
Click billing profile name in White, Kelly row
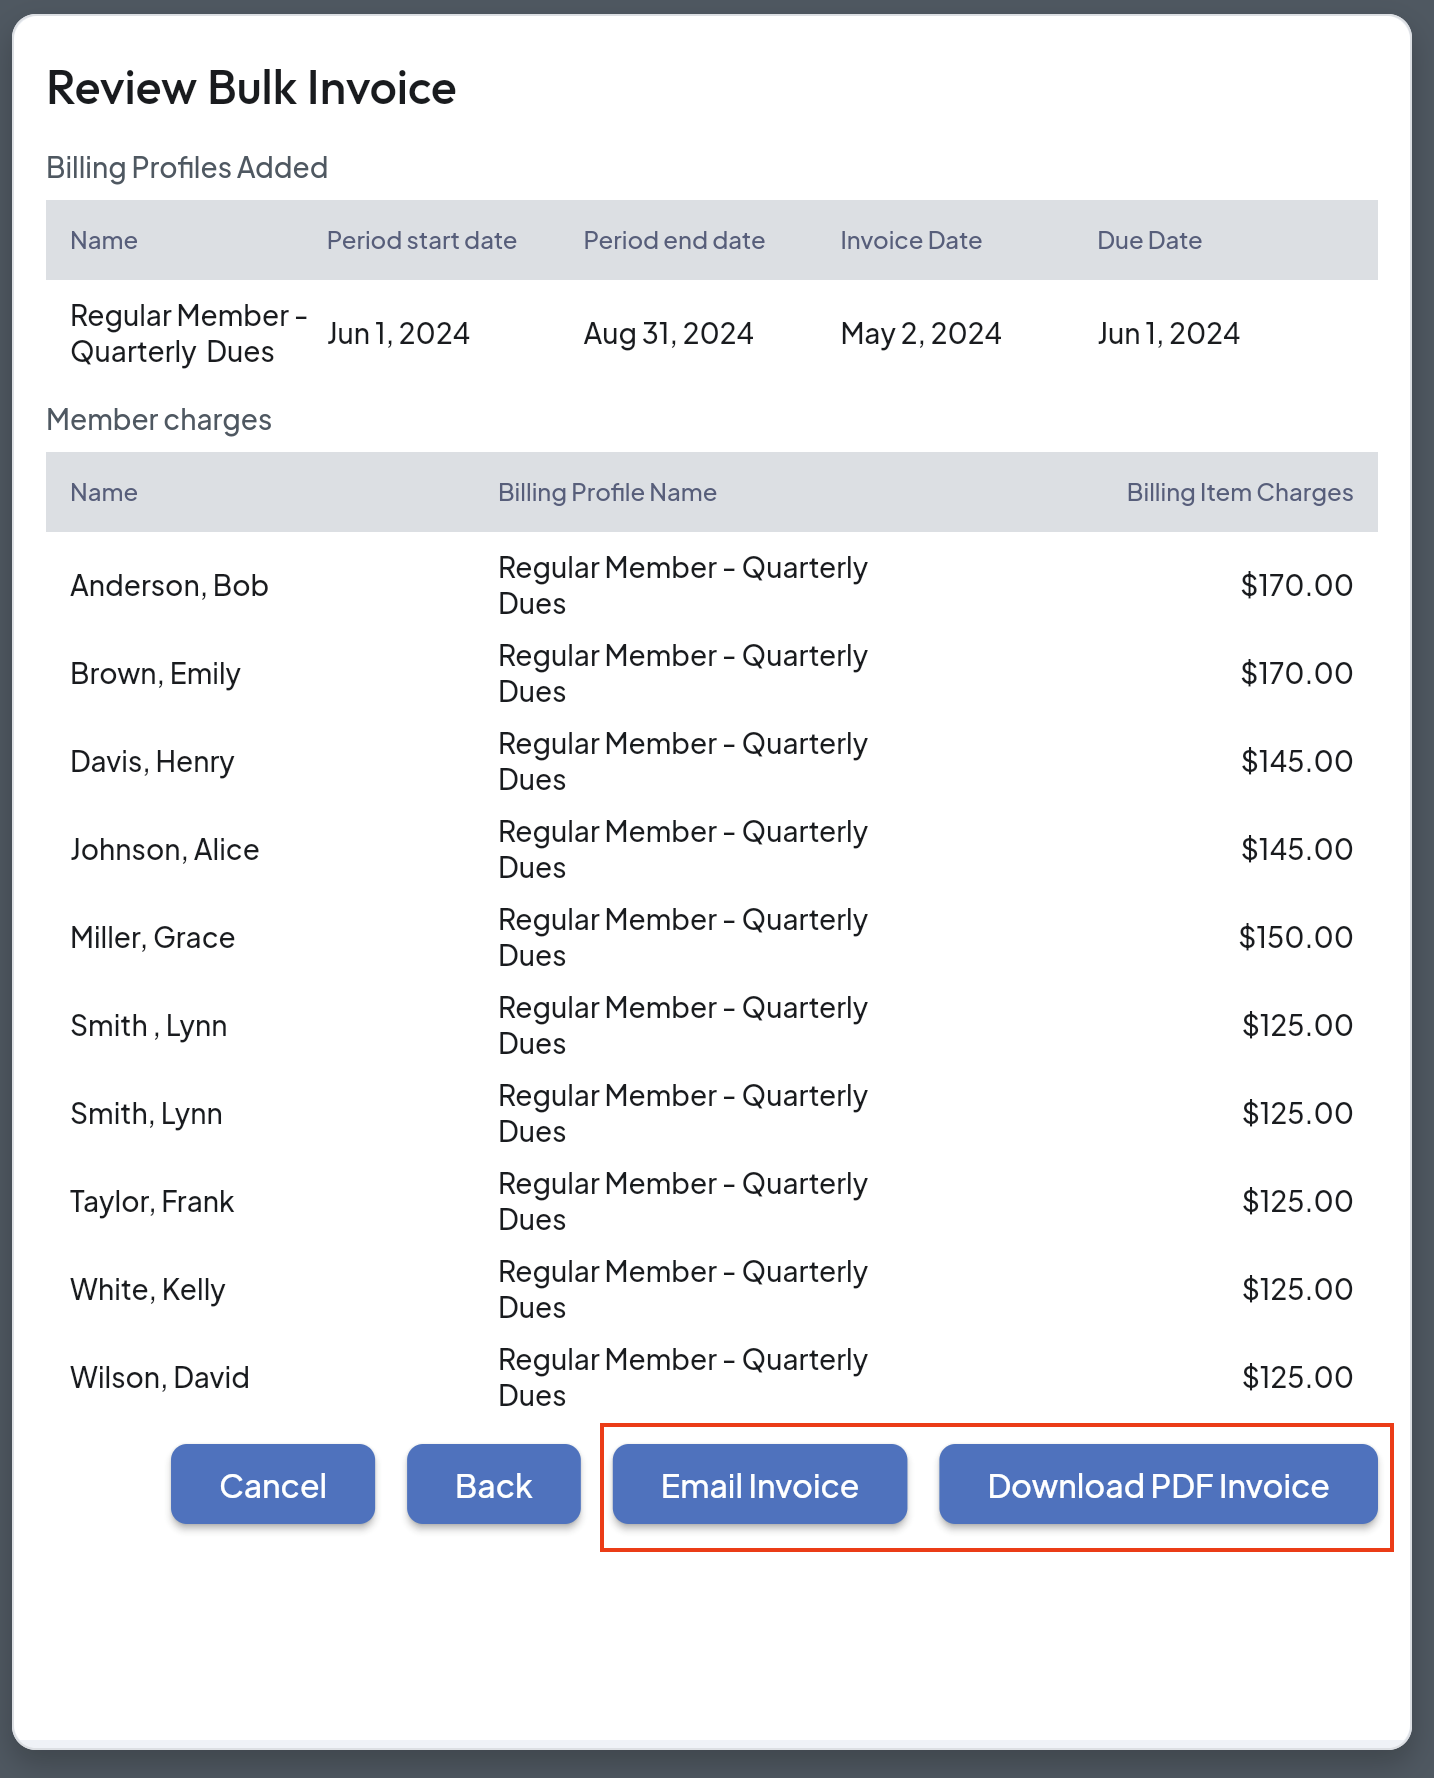click(x=683, y=1289)
